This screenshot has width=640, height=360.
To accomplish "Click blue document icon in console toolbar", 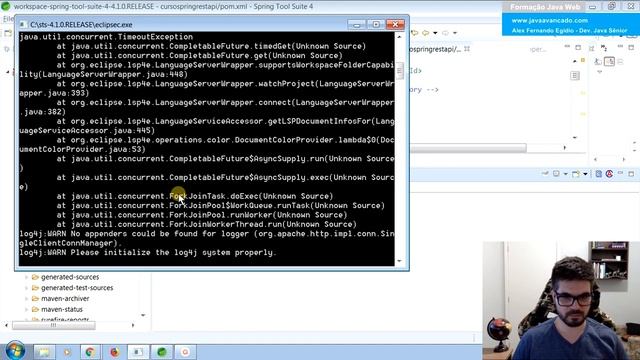I will 598,174.
